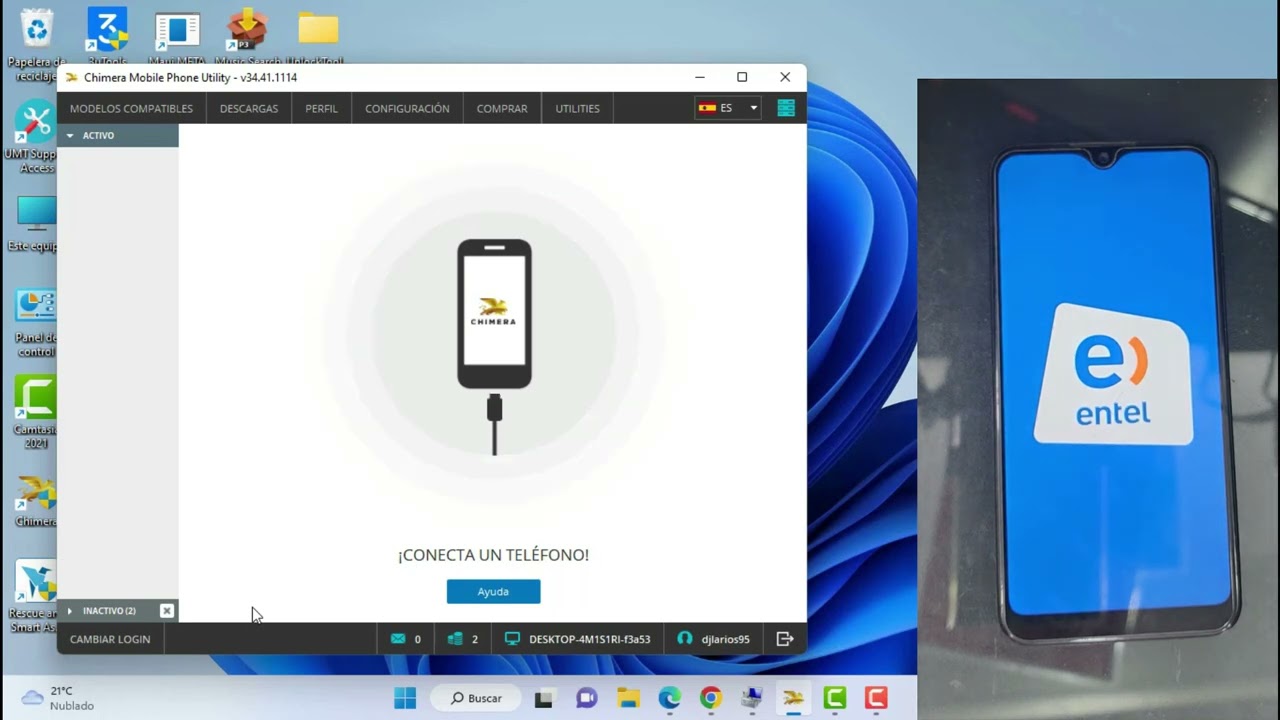
Task: Open the Chat app on the taskbar
Action: click(x=586, y=698)
